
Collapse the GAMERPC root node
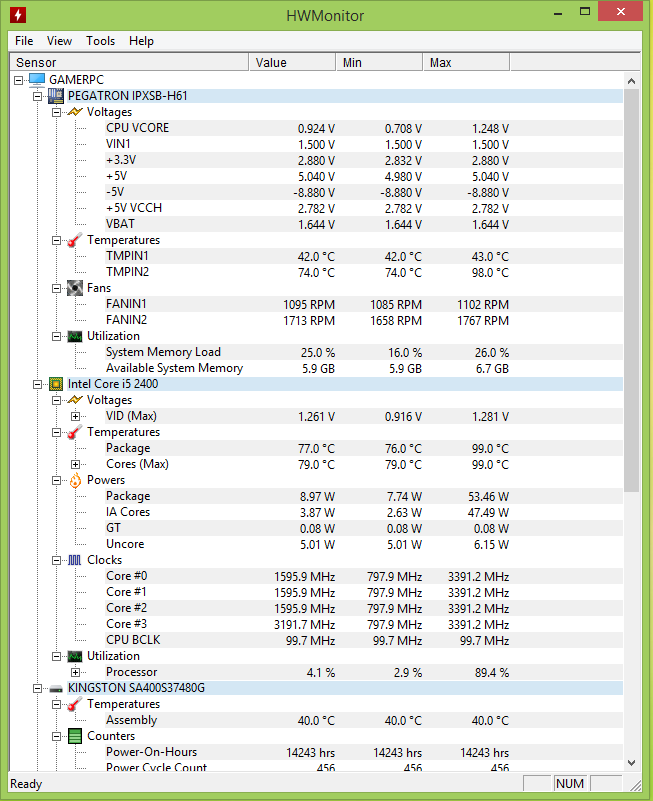pos(18,80)
